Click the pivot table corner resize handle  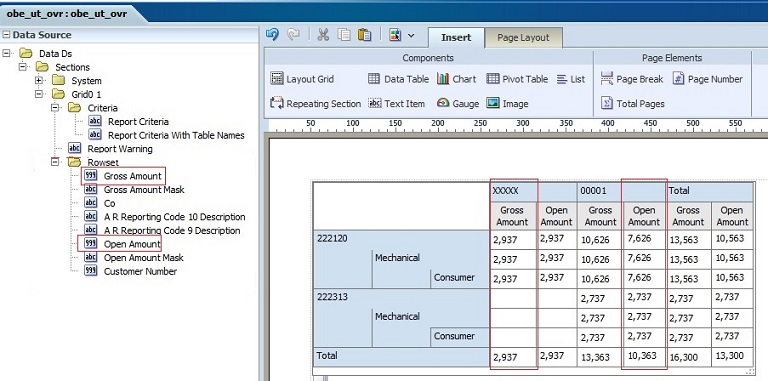(x=750, y=371)
